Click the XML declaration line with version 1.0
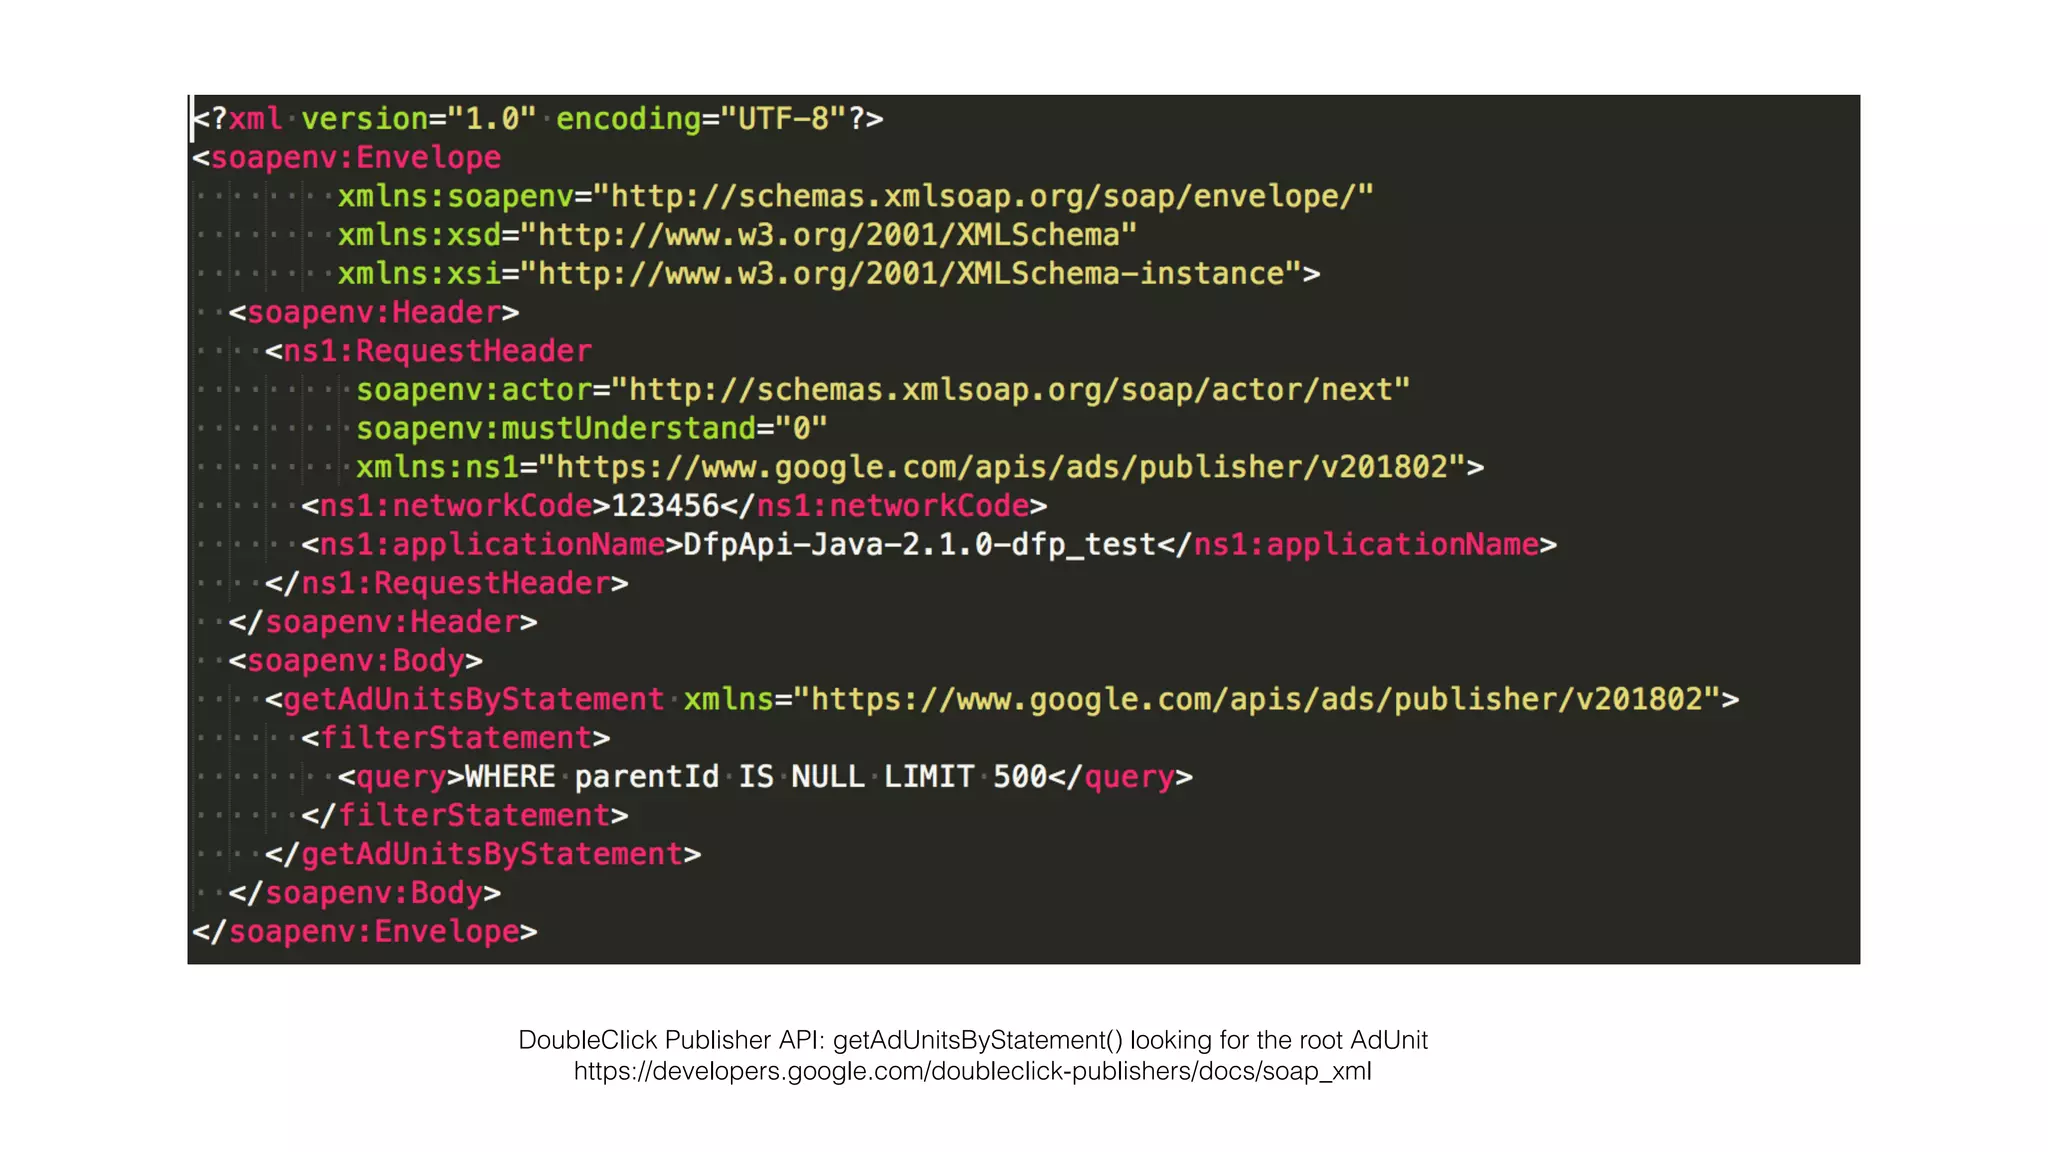This screenshot has height=1152, width=2048. (x=538, y=119)
